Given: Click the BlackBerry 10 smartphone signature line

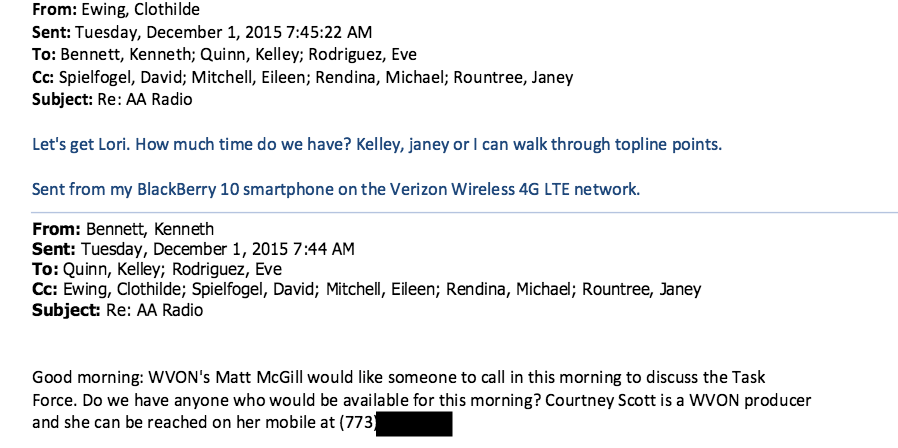Looking at the screenshot, I should (x=336, y=189).
